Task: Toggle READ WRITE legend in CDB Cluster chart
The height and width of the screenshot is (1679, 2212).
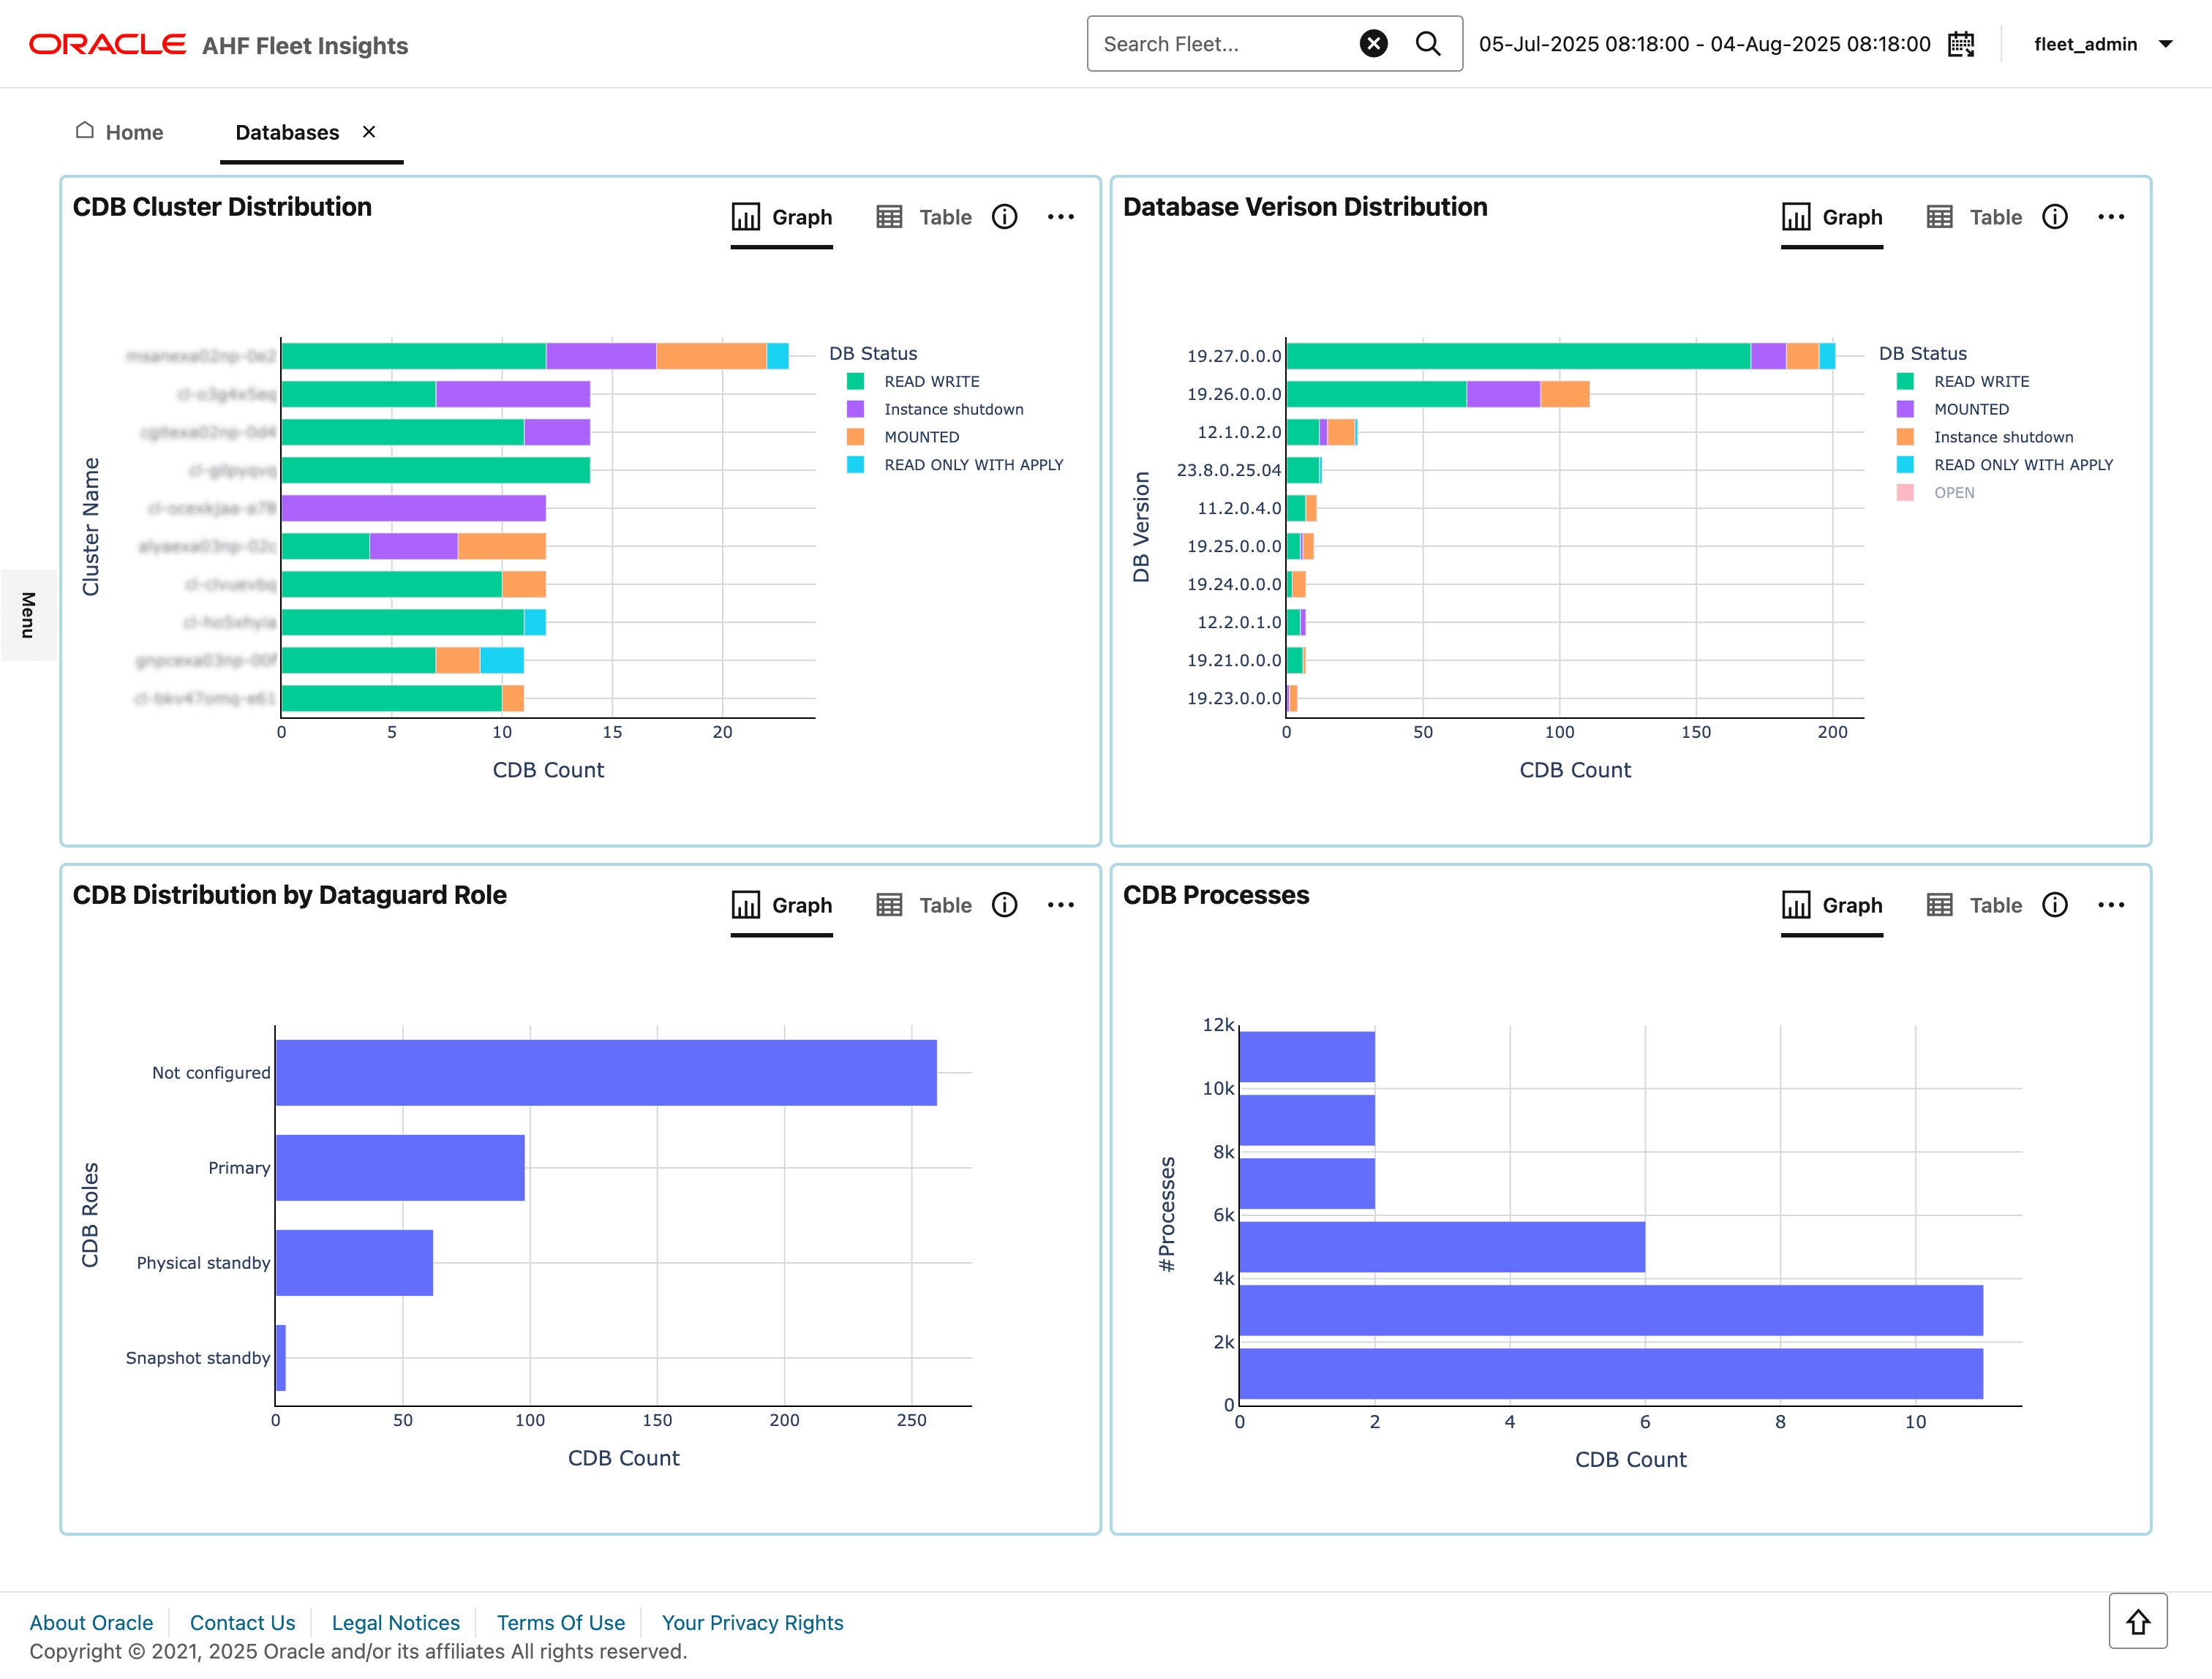Action: (931, 381)
